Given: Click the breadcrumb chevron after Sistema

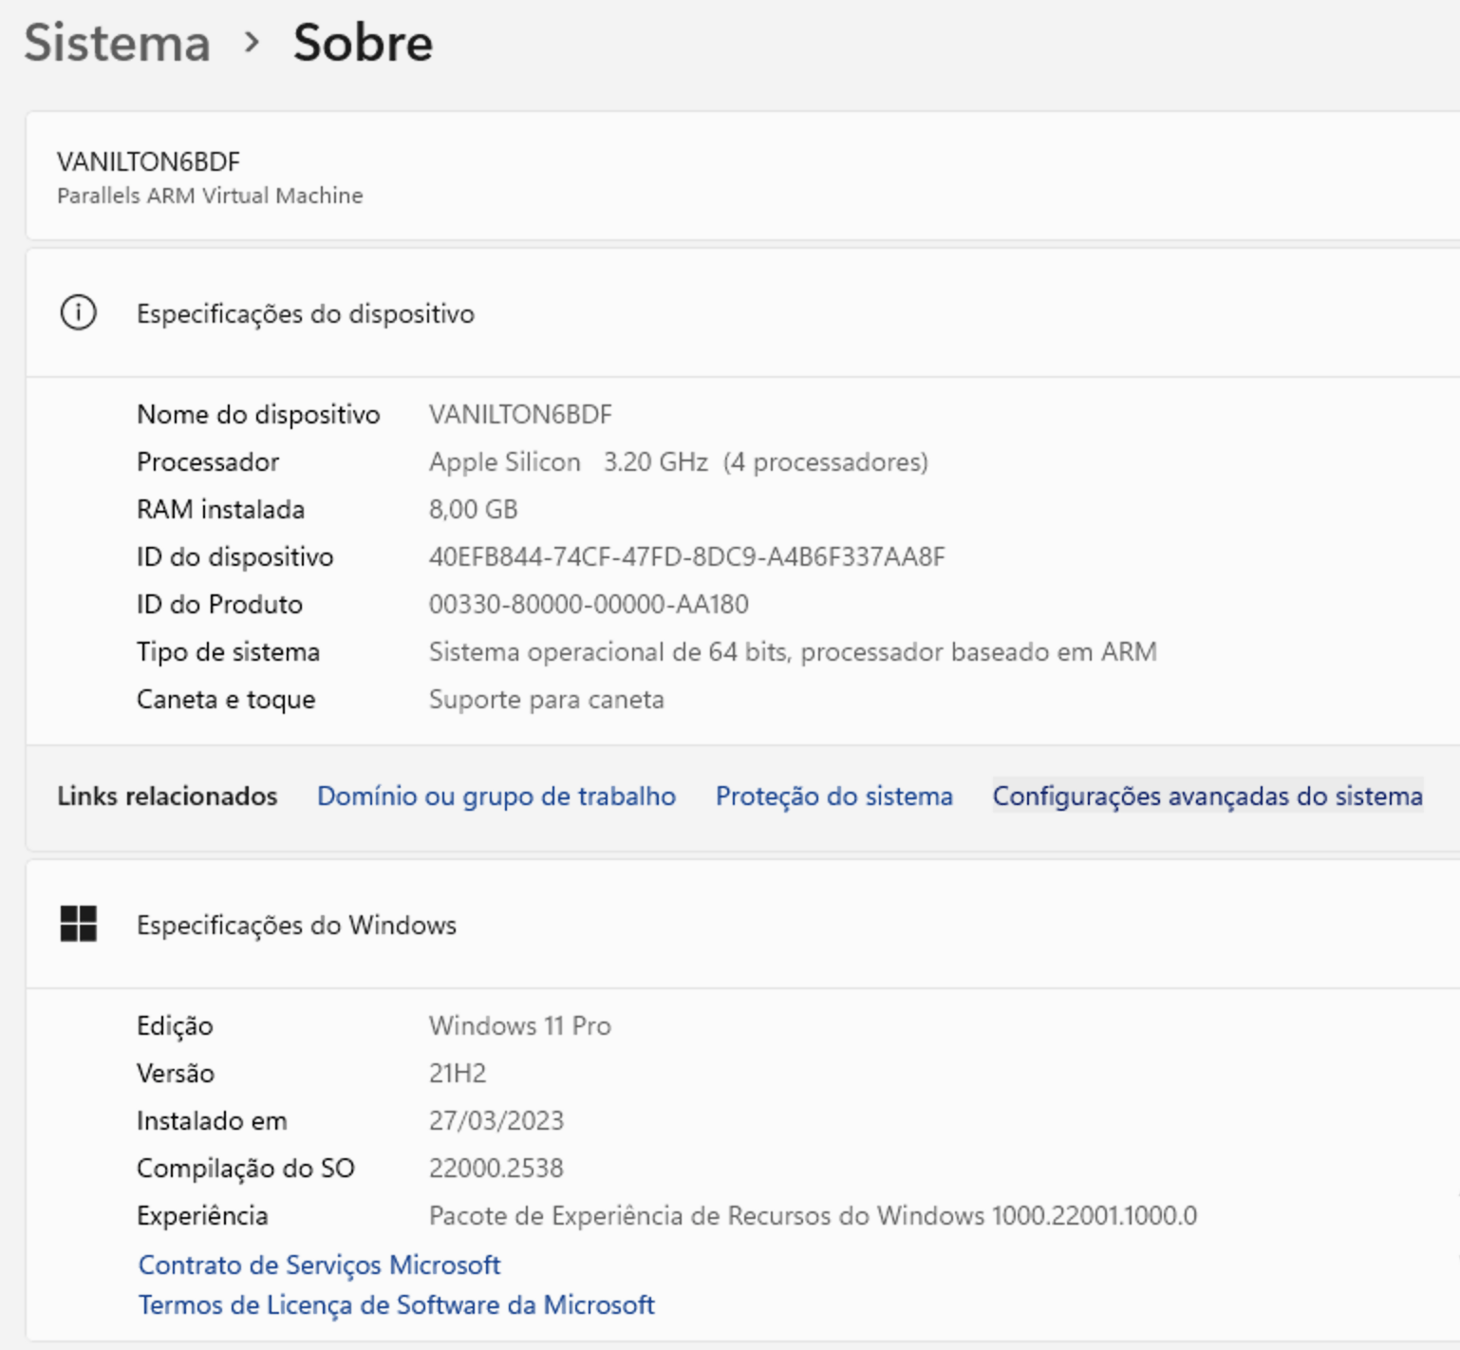Looking at the screenshot, I should pyautogui.click(x=252, y=43).
